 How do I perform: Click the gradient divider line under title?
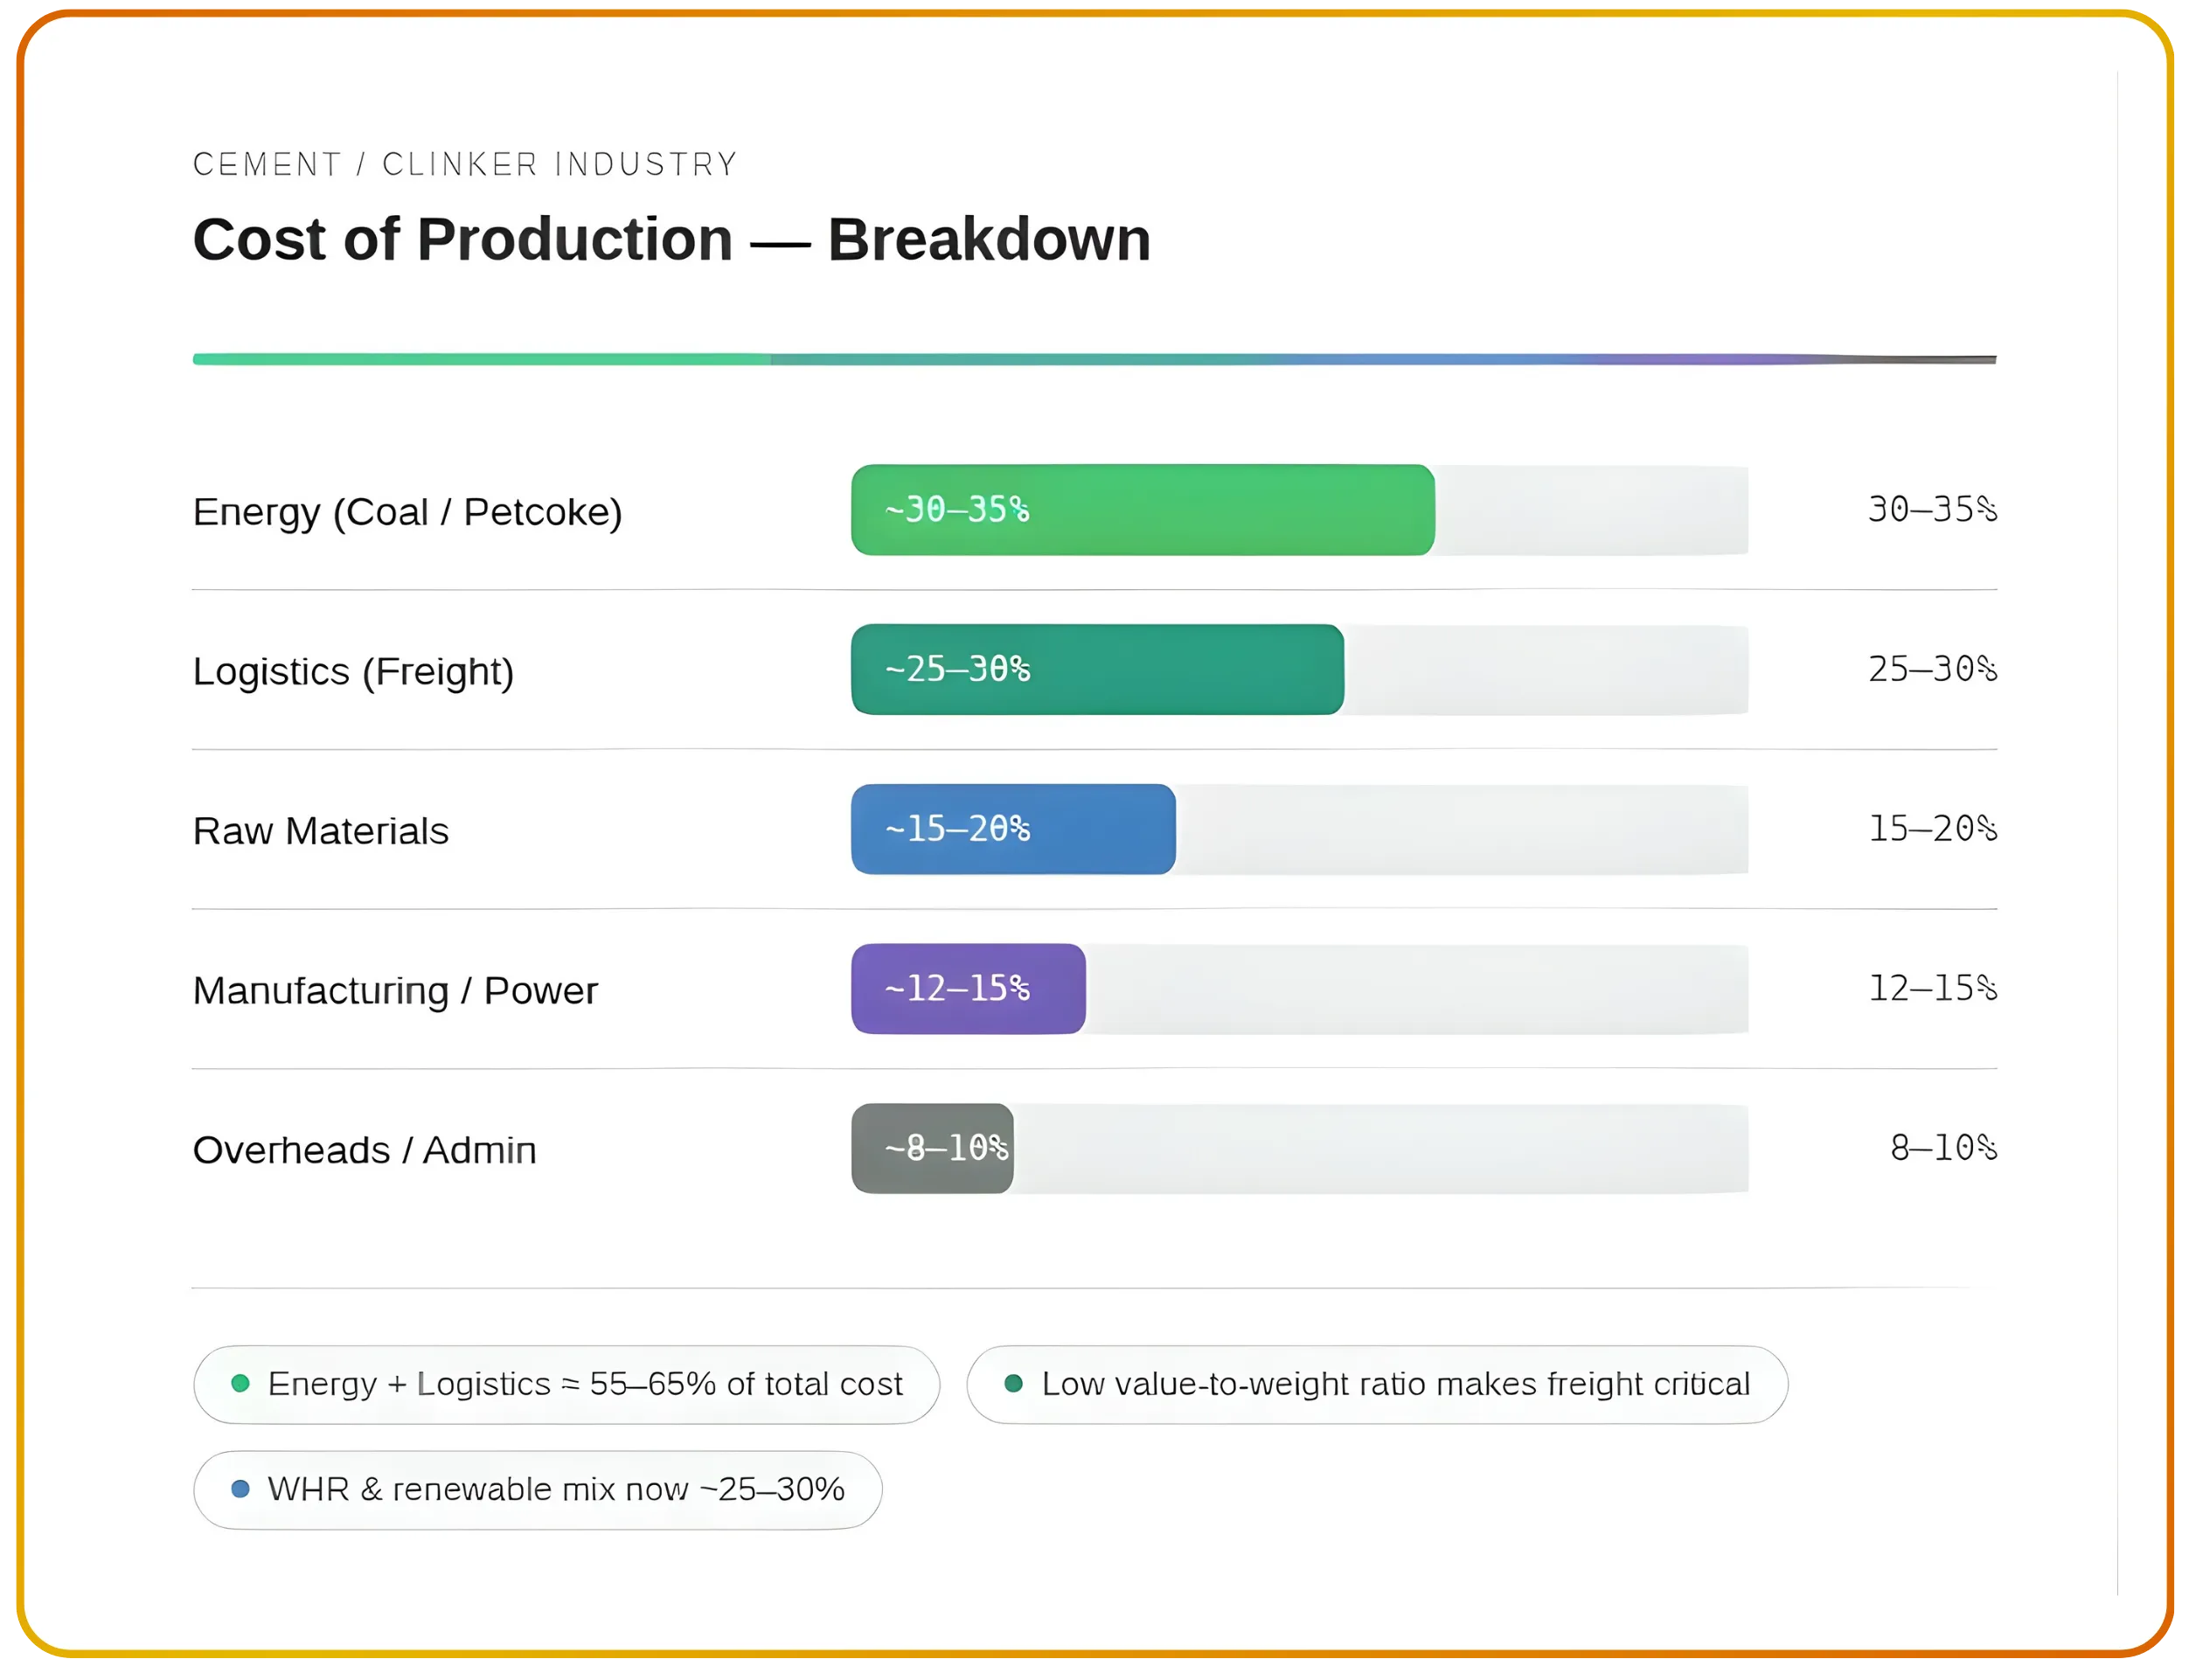click(1094, 359)
